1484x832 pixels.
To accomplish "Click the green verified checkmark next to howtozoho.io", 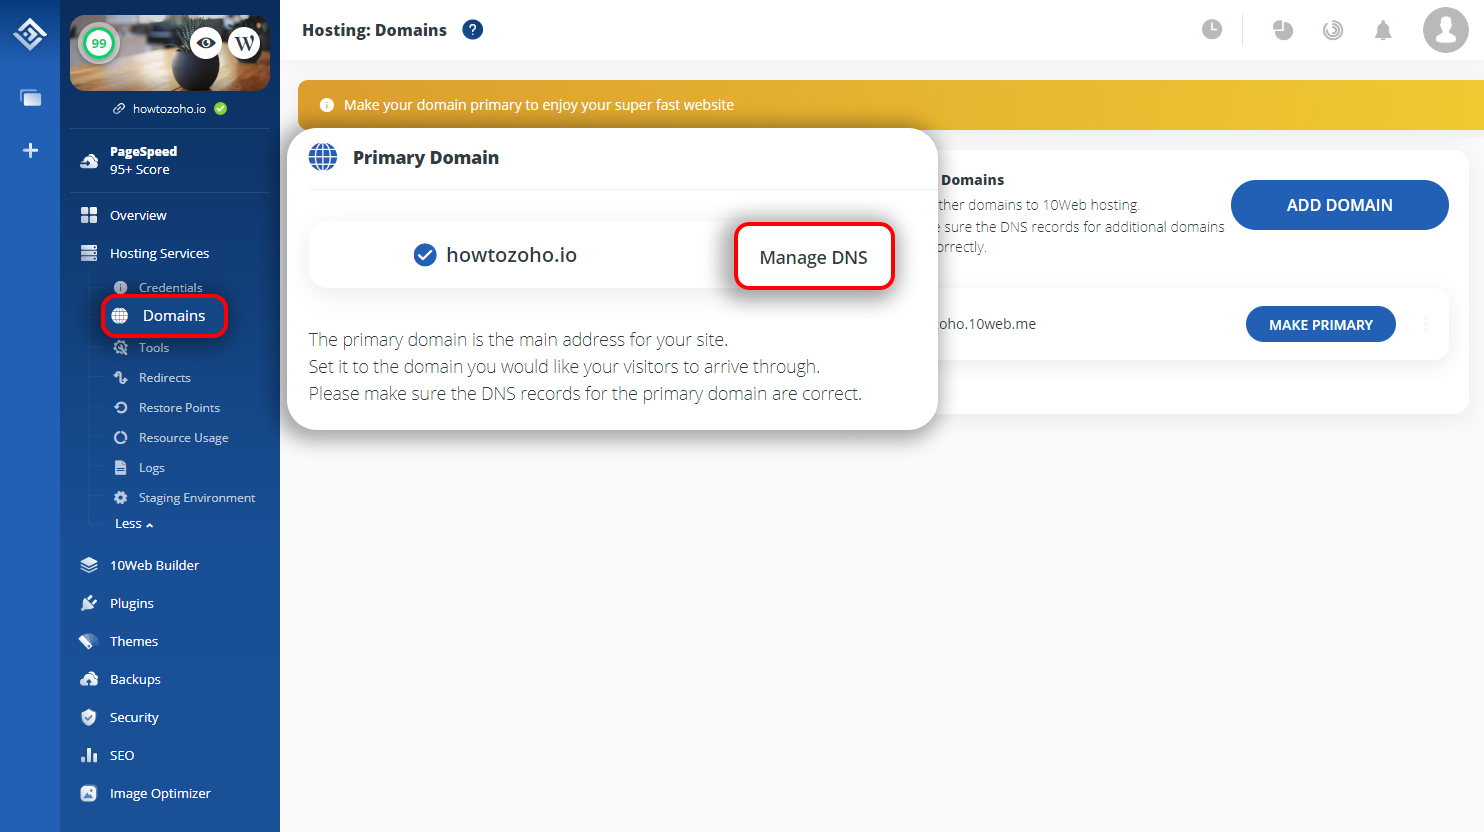I will coord(221,109).
